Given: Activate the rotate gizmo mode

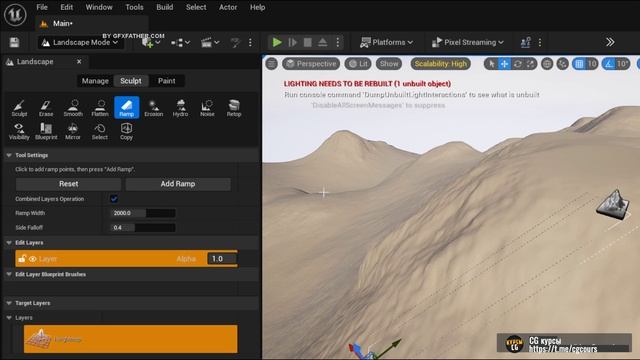Looking at the screenshot, I should coord(518,64).
